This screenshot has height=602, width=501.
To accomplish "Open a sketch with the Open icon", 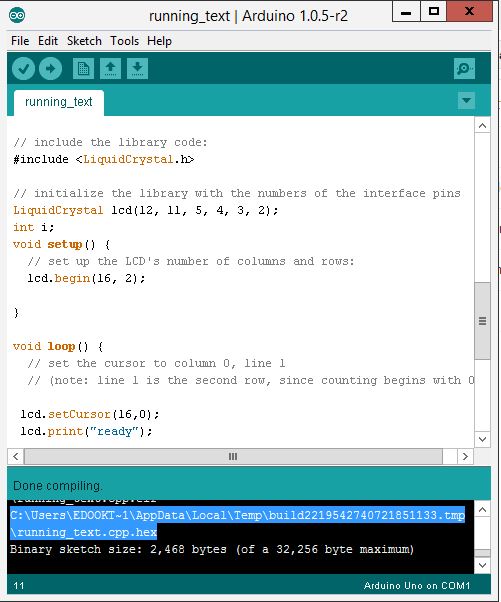I will click(x=111, y=69).
